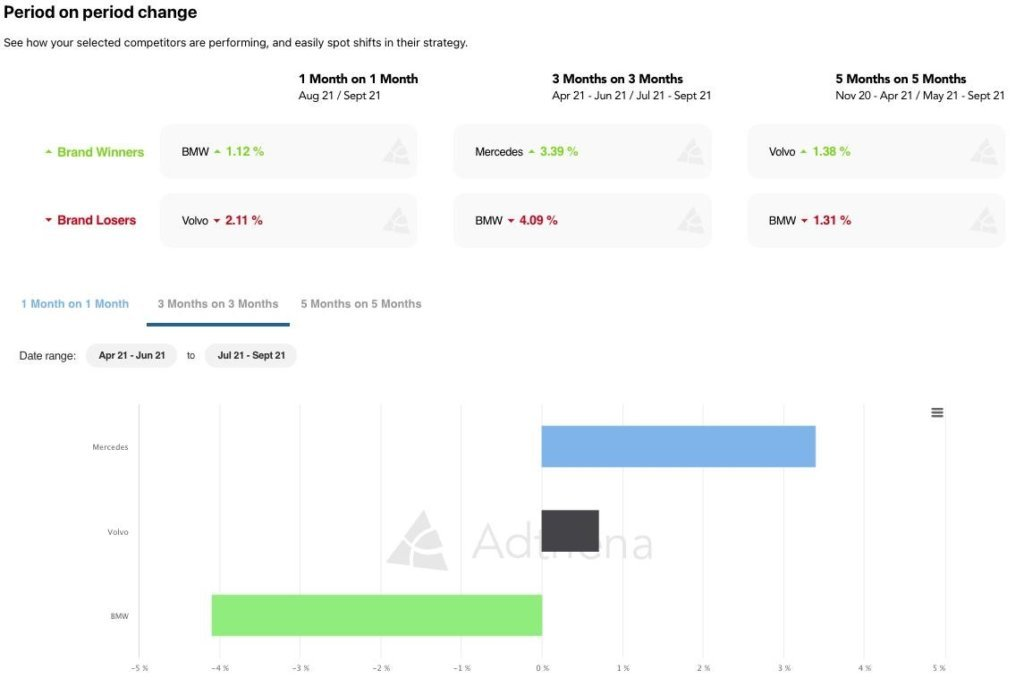Image resolution: width=1024 pixels, height=695 pixels.
Task: Click the red down-arrow beside Brand Losers
Action: [47, 220]
